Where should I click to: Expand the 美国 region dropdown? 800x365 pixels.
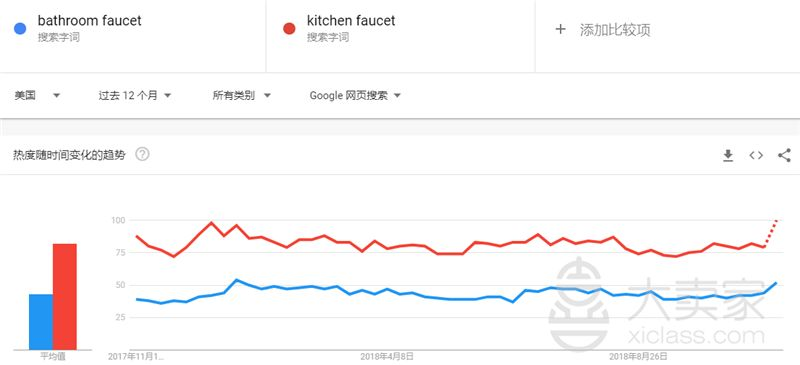coord(37,95)
